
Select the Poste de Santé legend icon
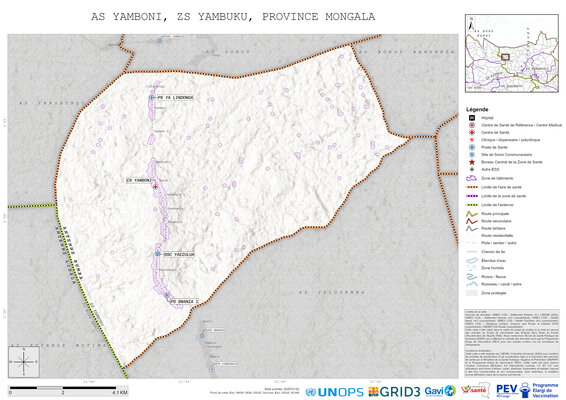[471, 147]
